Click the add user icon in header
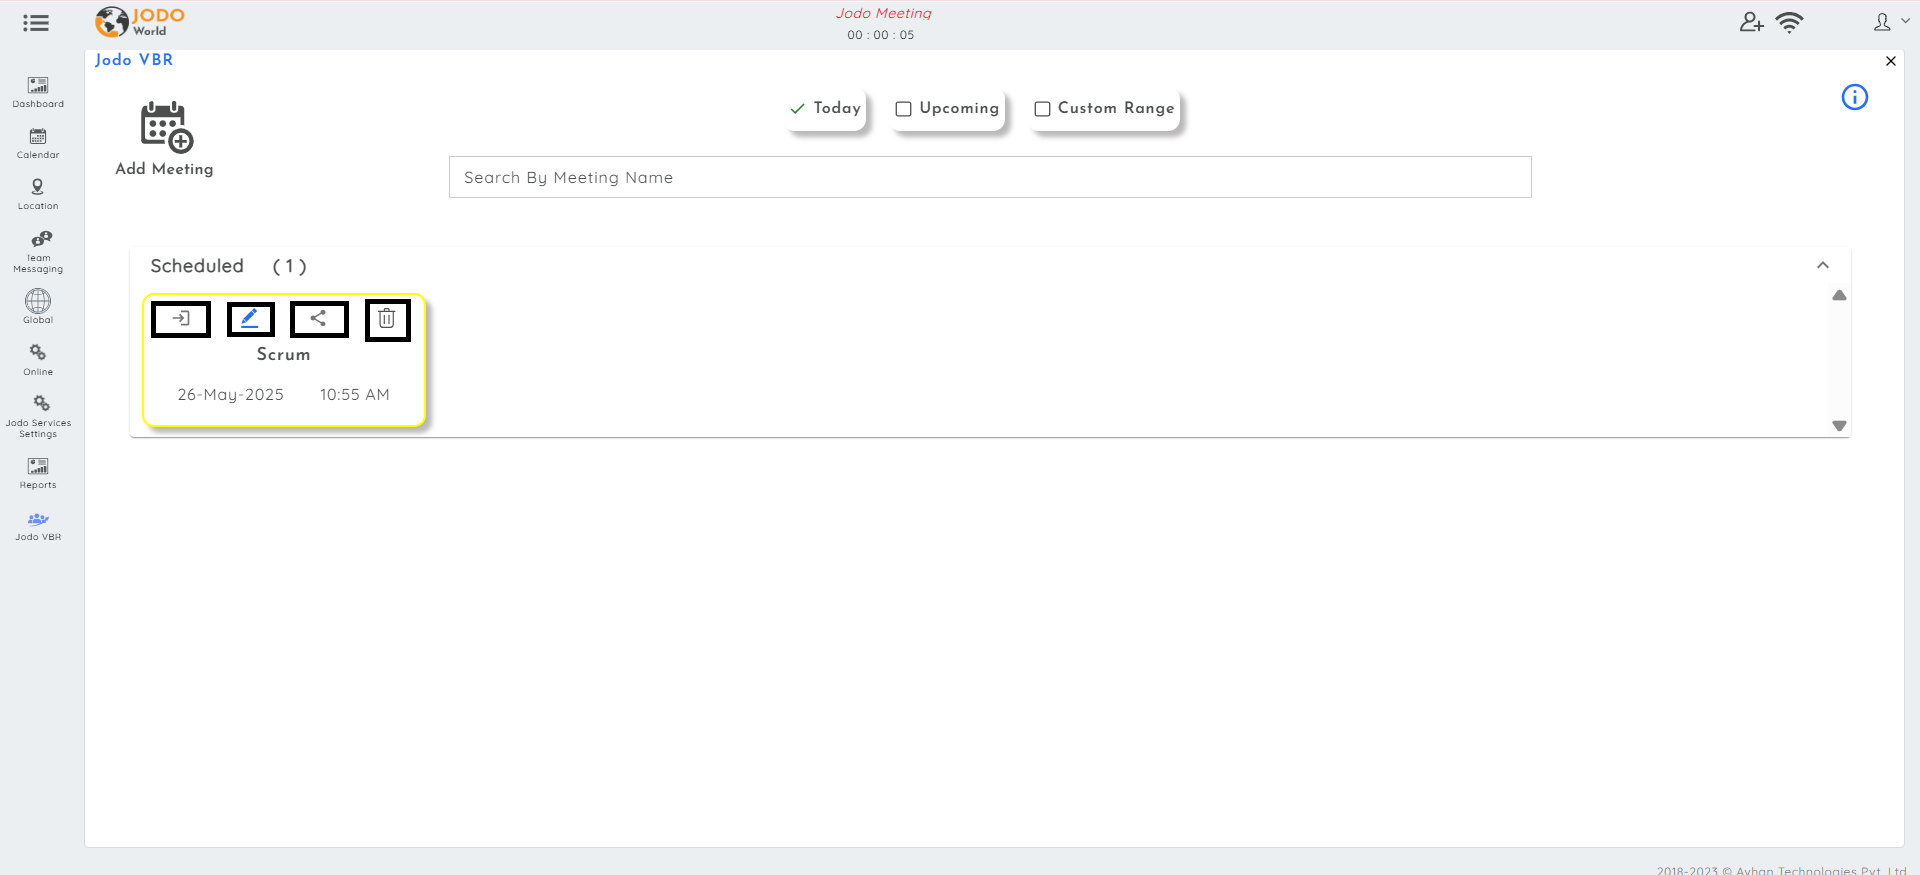Image resolution: width=1920 pixels, height=875 pixels. pos(1751,22)
